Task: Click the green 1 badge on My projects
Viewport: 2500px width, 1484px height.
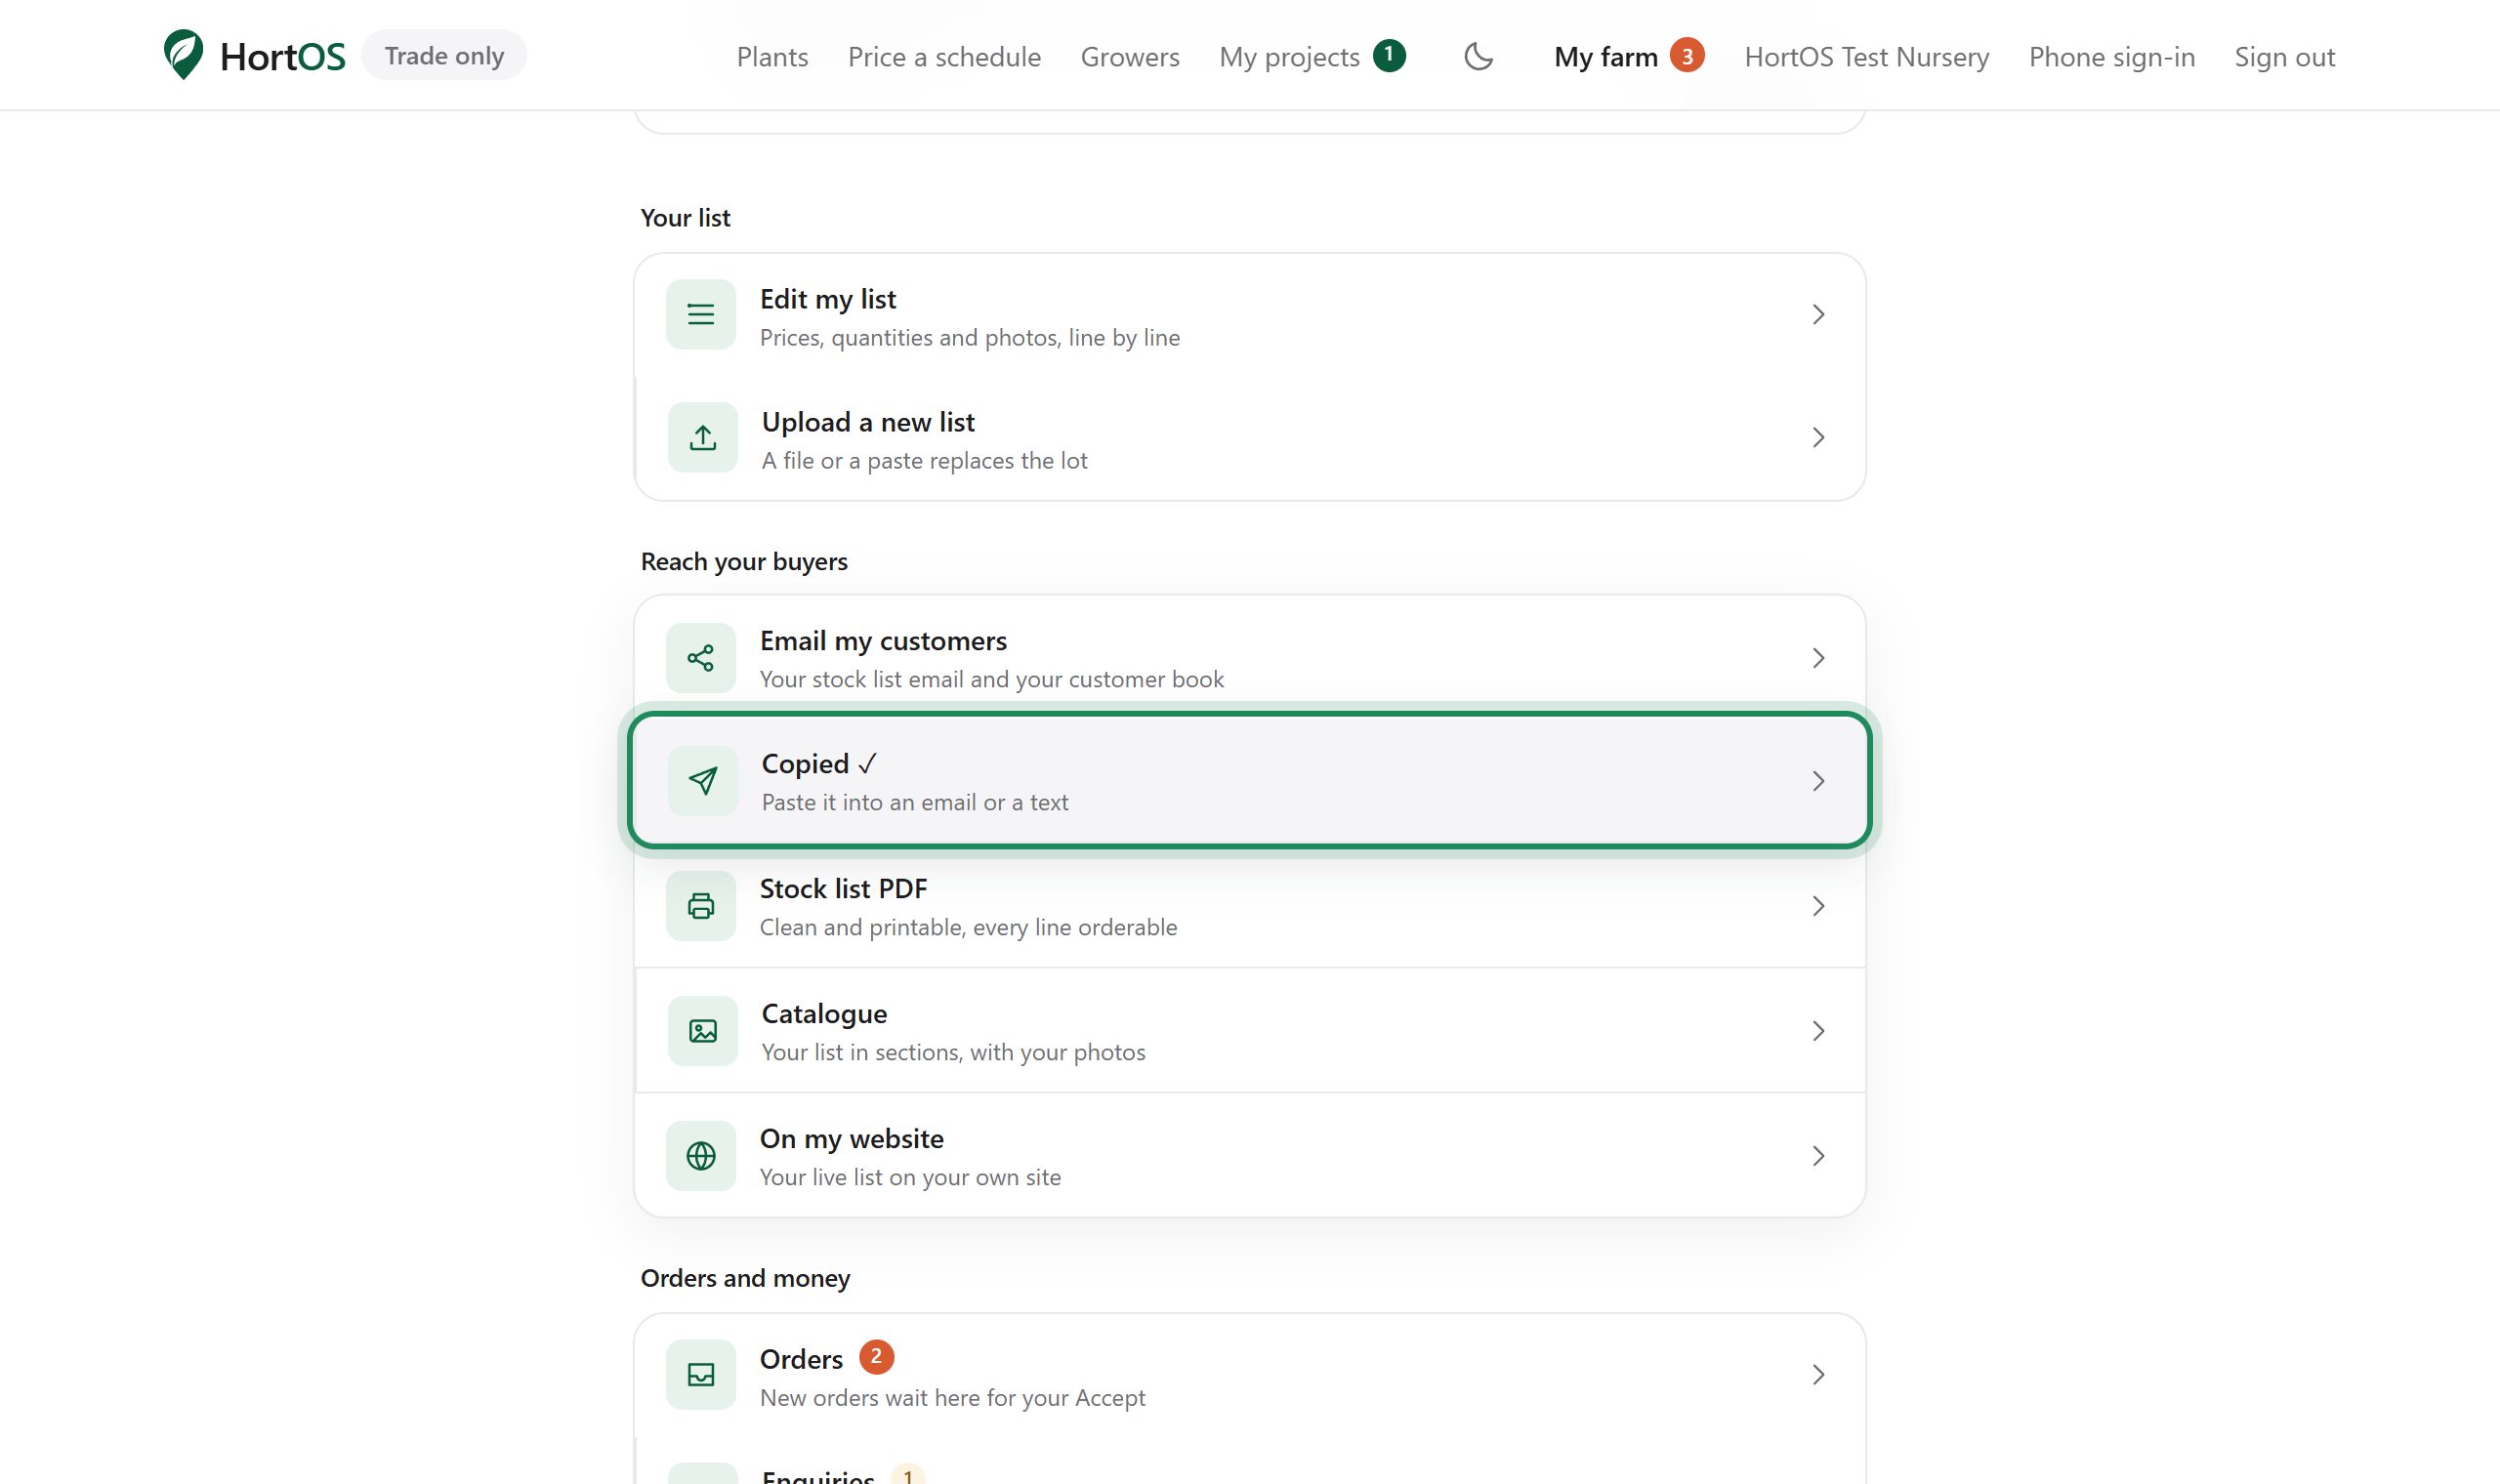Action: click(x=1389, y=56)
